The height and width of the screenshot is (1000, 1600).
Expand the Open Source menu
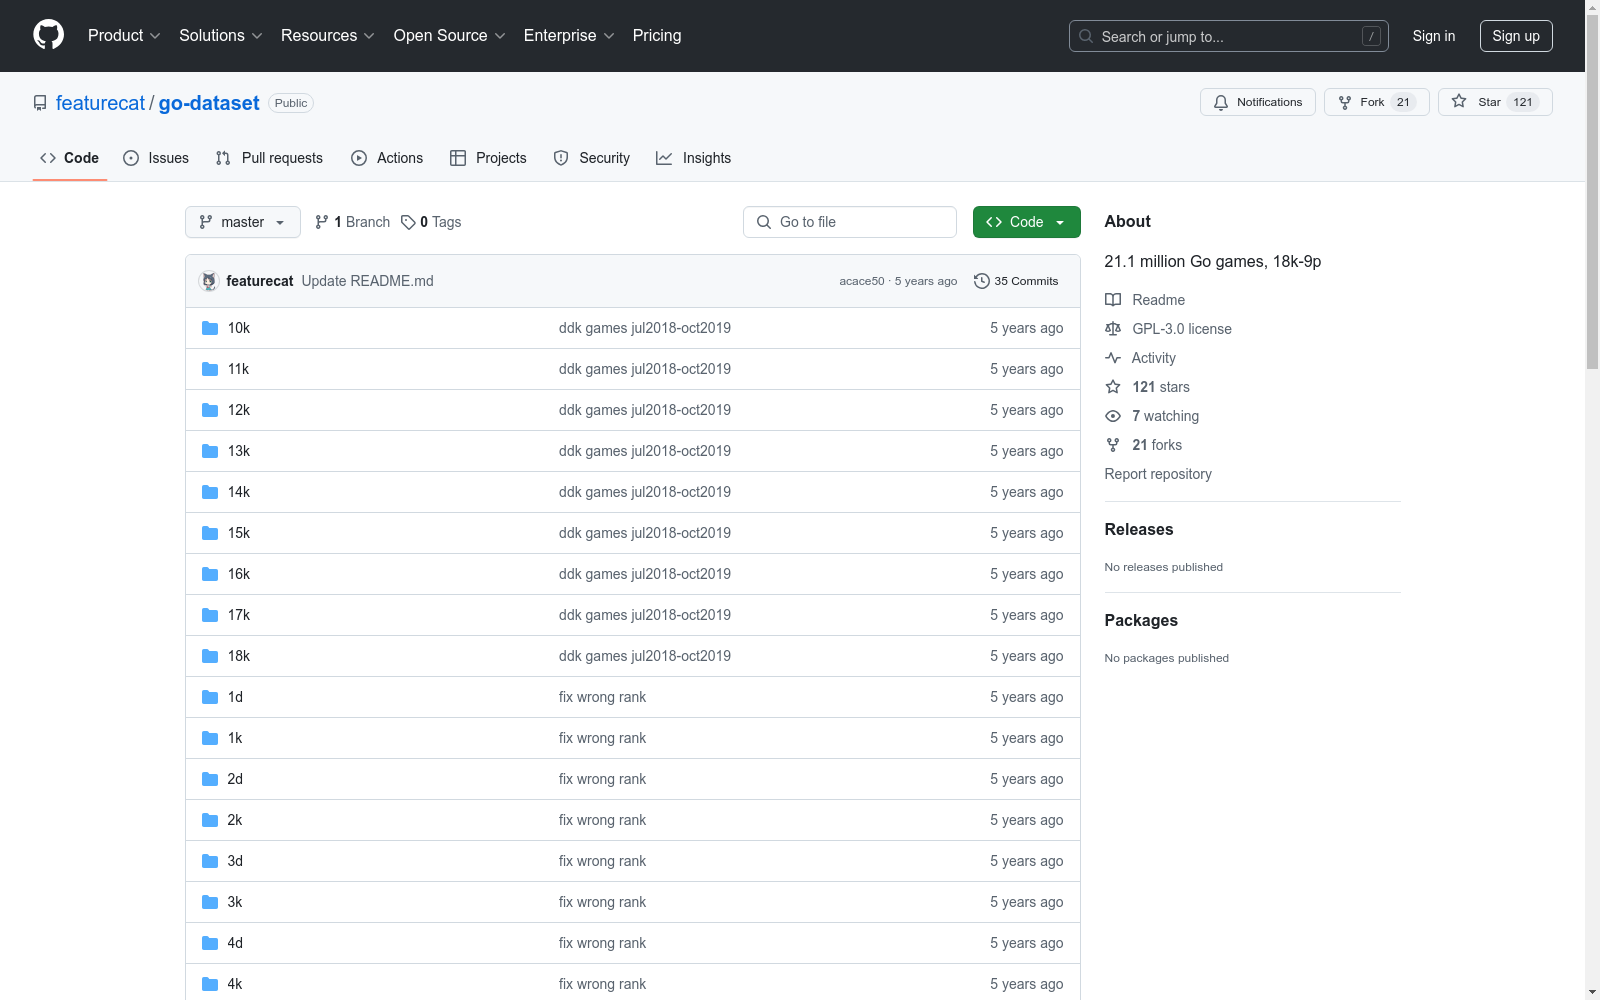pos(450,35)
